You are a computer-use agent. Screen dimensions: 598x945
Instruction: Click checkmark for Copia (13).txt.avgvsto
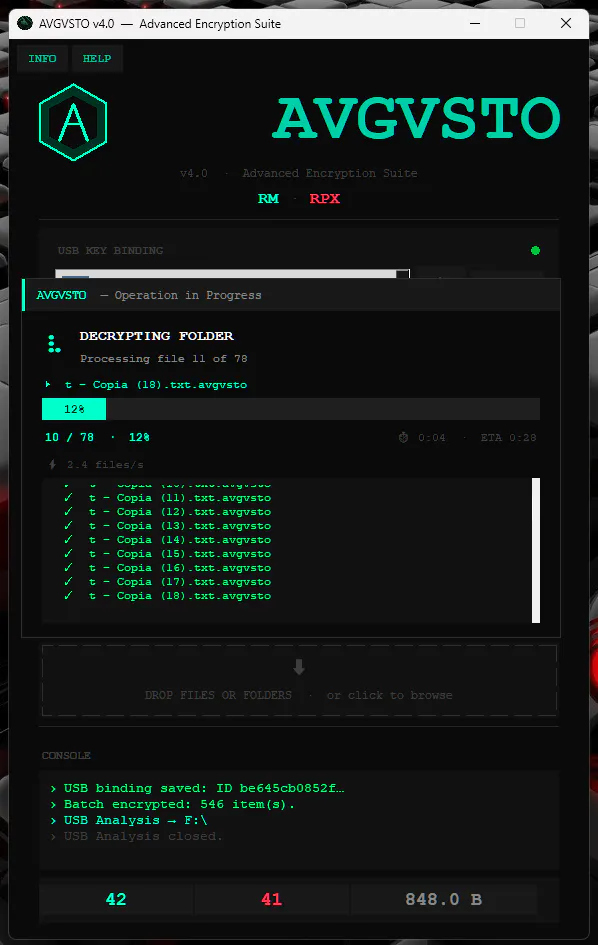click(68, 526)
